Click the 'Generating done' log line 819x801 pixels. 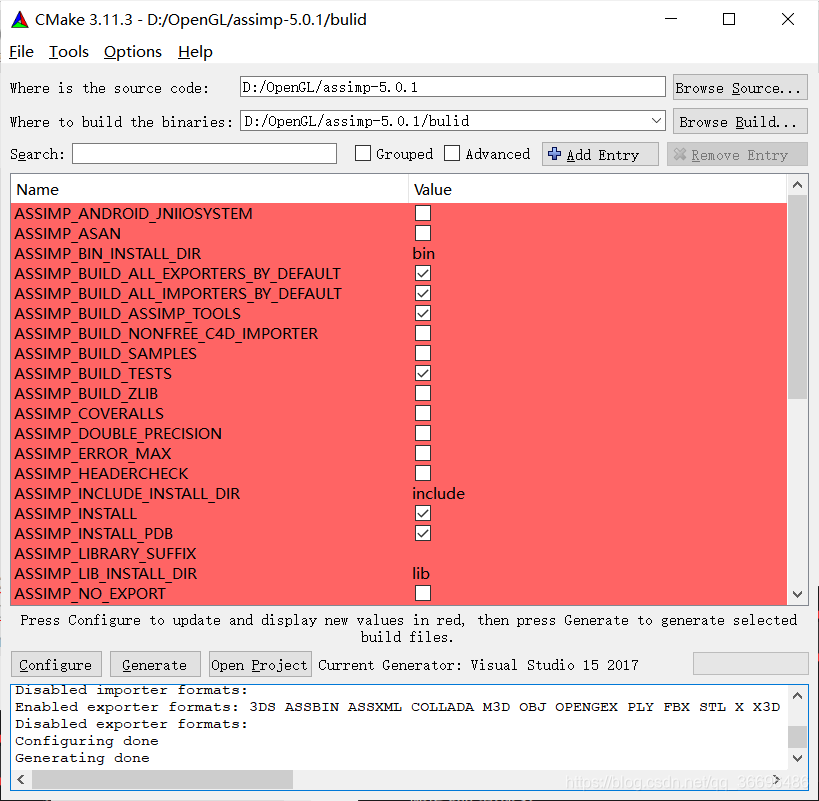tap(82, 758)
